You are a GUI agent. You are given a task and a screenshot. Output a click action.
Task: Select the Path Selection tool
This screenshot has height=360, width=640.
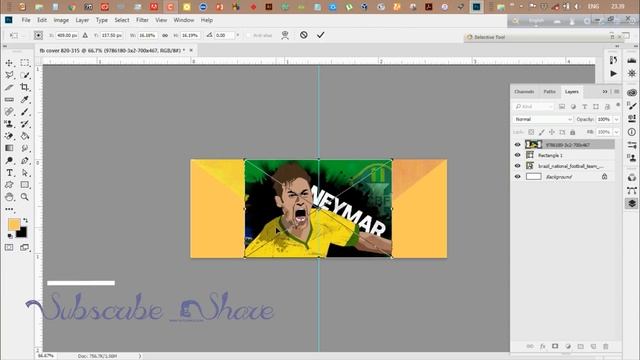(x=24, y=173)
